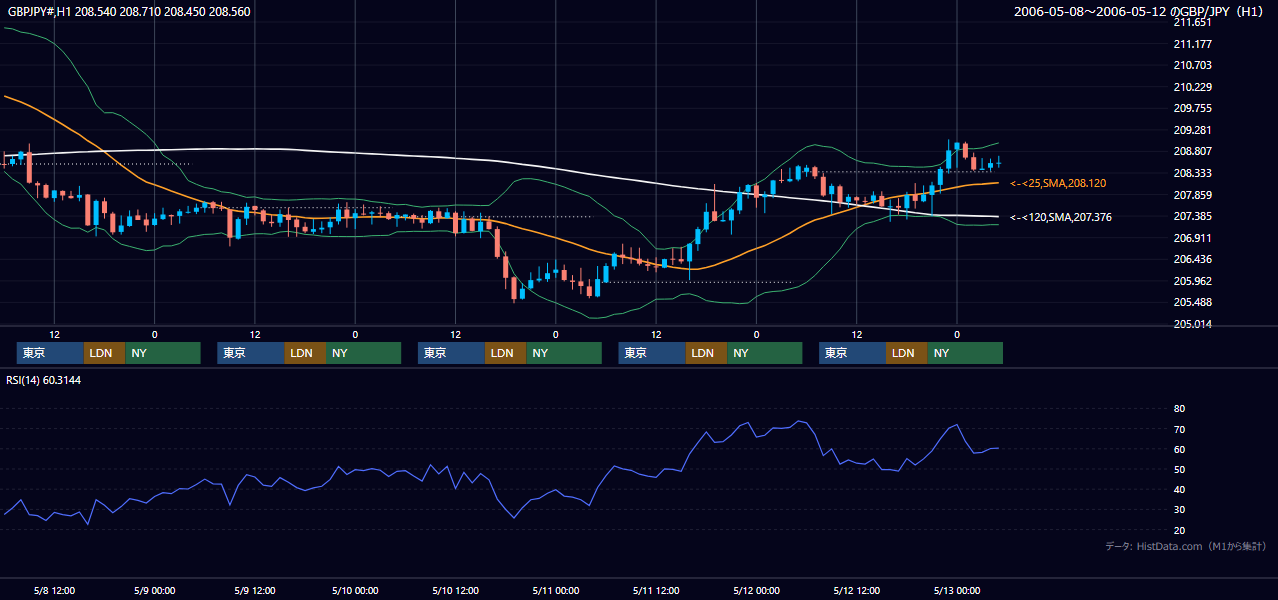Click the leftmost NY session block
The image size is (1278, 600).
163,353
